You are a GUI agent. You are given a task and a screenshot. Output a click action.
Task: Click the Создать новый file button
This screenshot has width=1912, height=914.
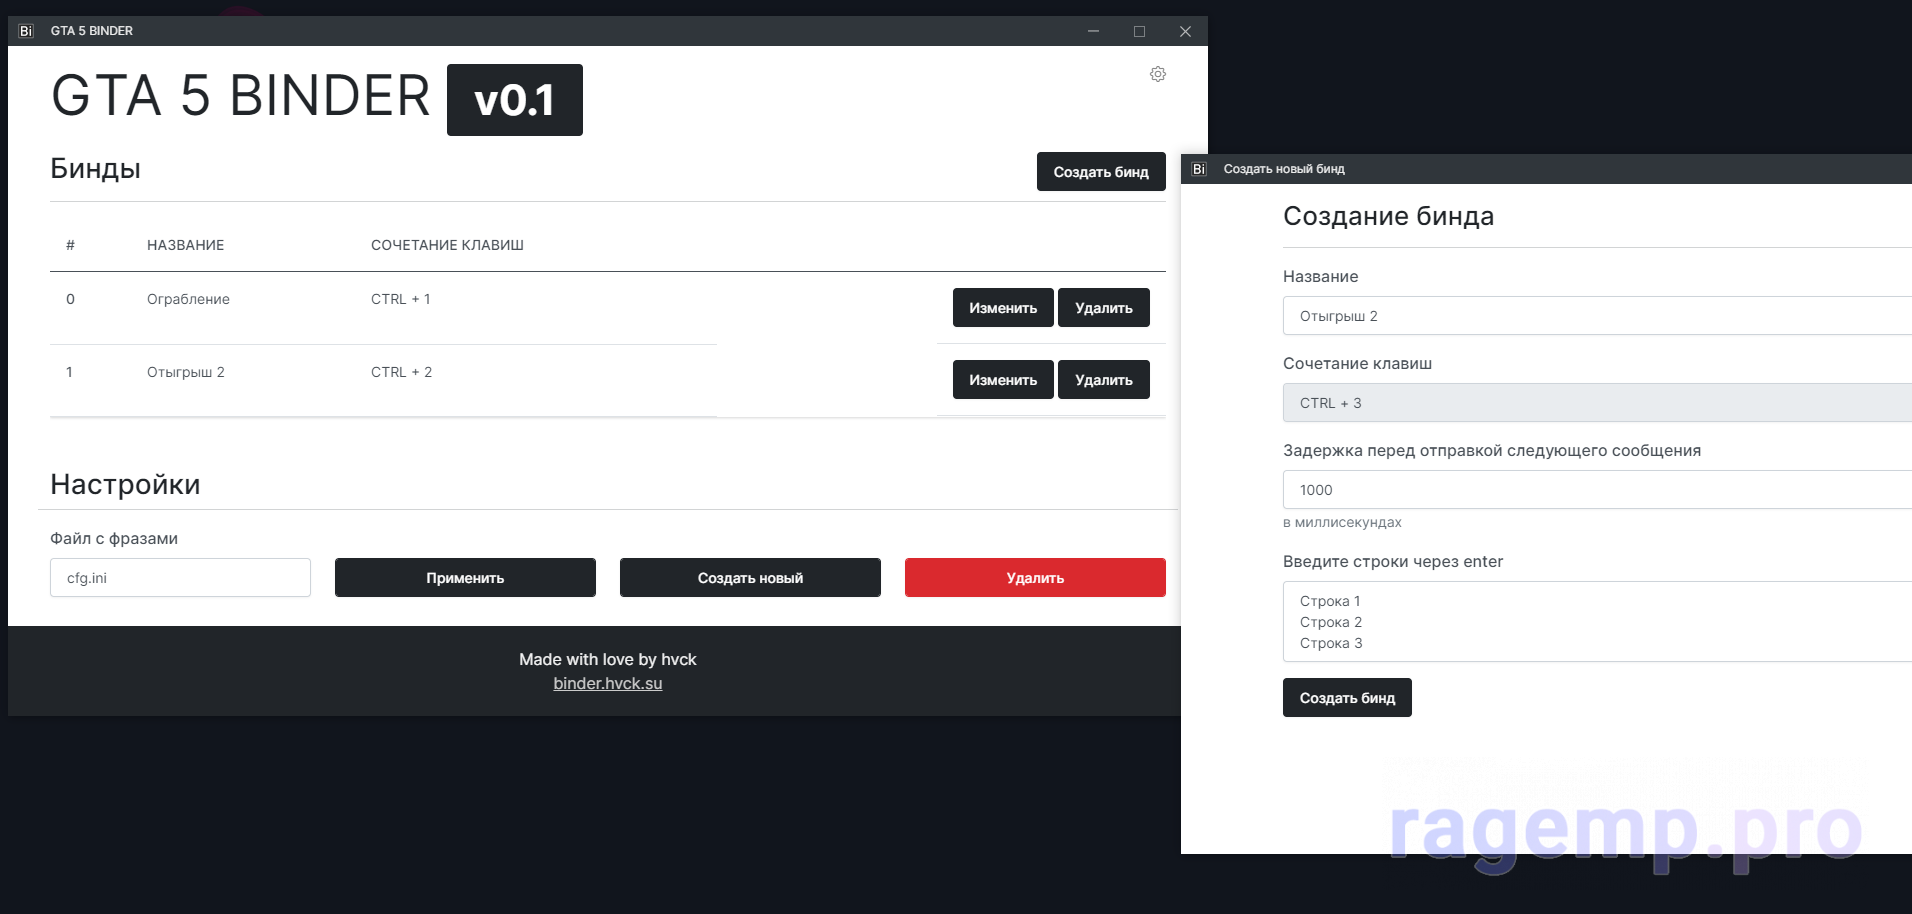point(750,578)
